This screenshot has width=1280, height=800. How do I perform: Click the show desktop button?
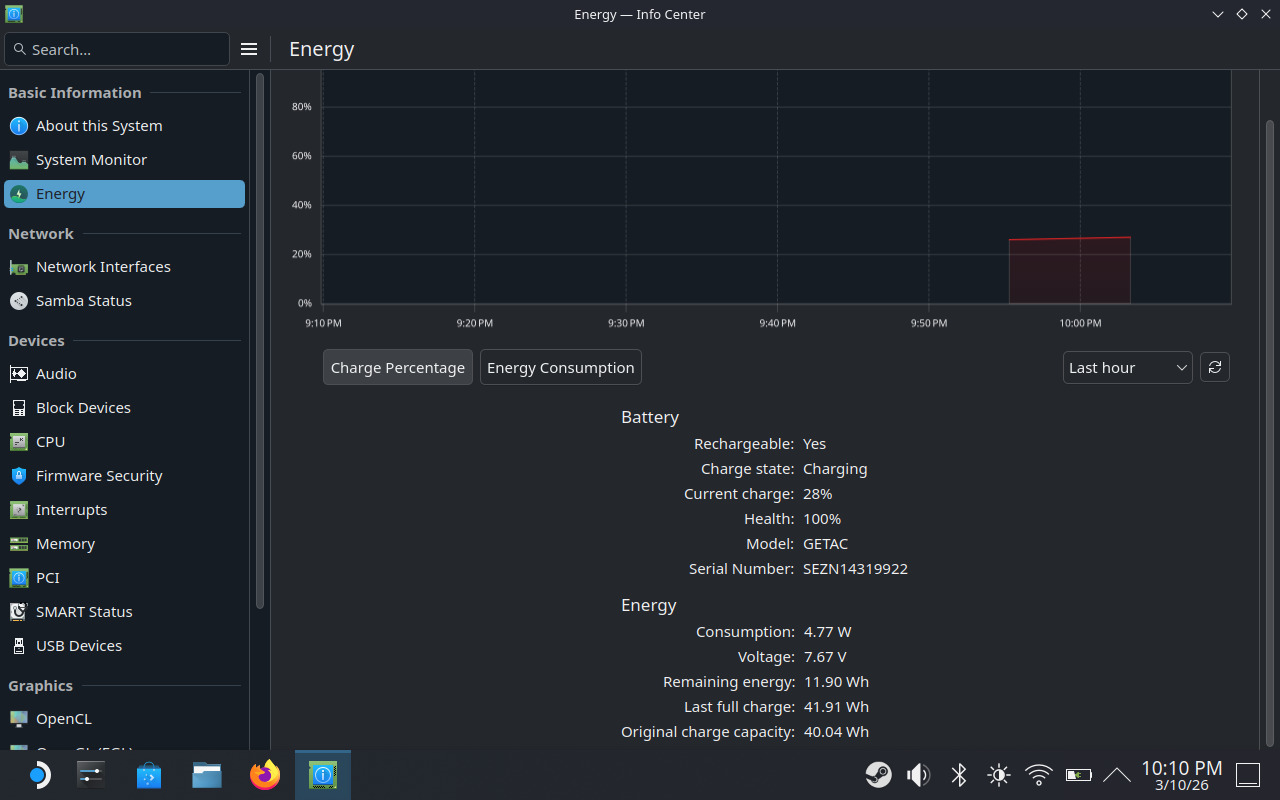click(1248, 775)
